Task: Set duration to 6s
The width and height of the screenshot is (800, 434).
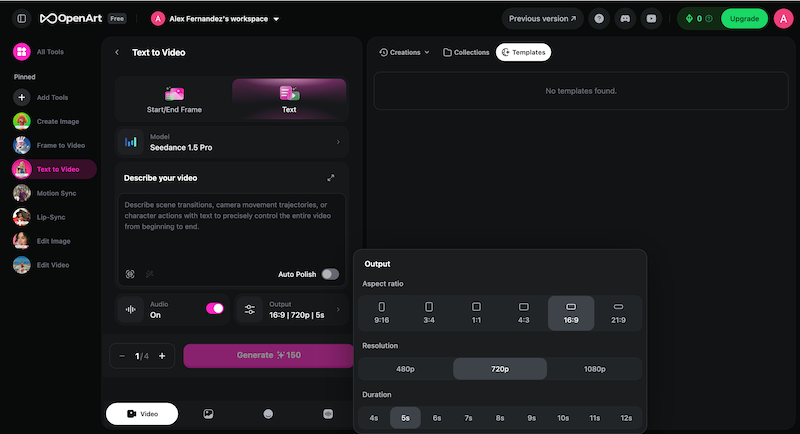Action: [437, 418]
